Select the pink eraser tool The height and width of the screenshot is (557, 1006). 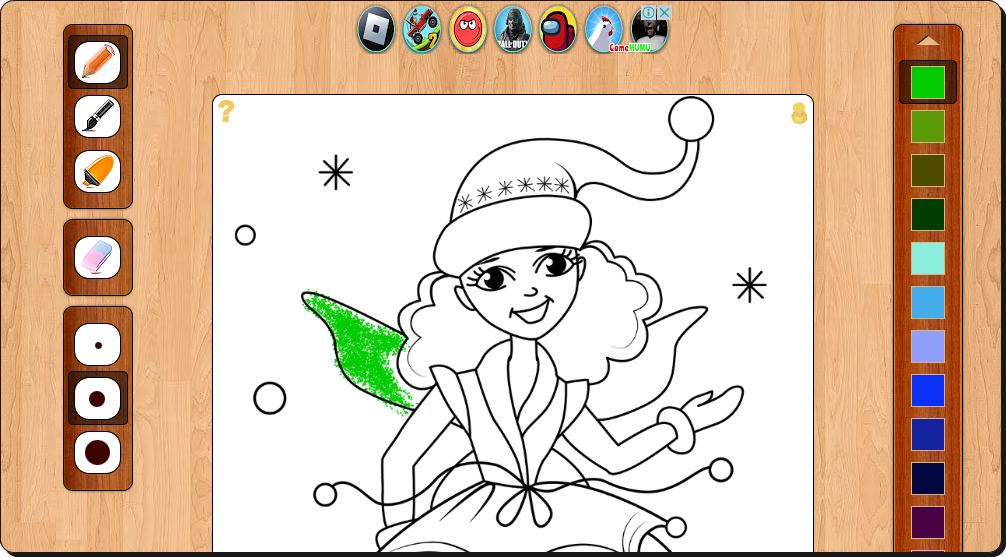(x=98, y=257)
